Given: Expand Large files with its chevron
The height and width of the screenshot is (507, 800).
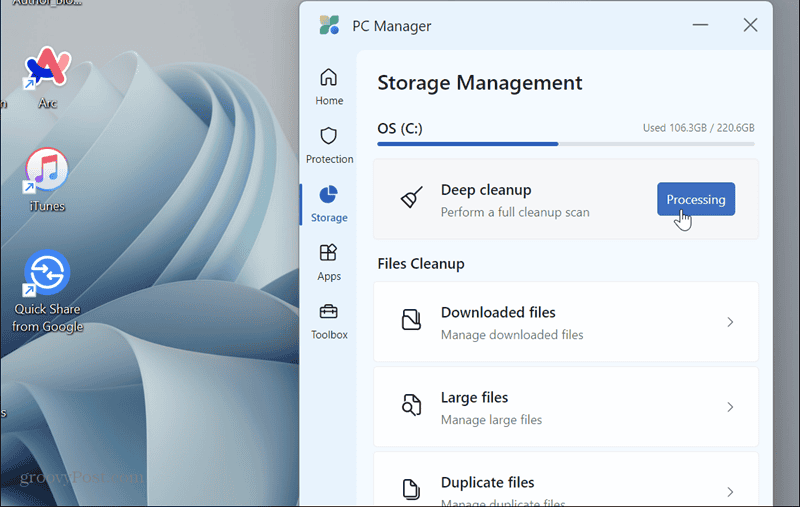Looking at the screenshot, I should (730, 407).
